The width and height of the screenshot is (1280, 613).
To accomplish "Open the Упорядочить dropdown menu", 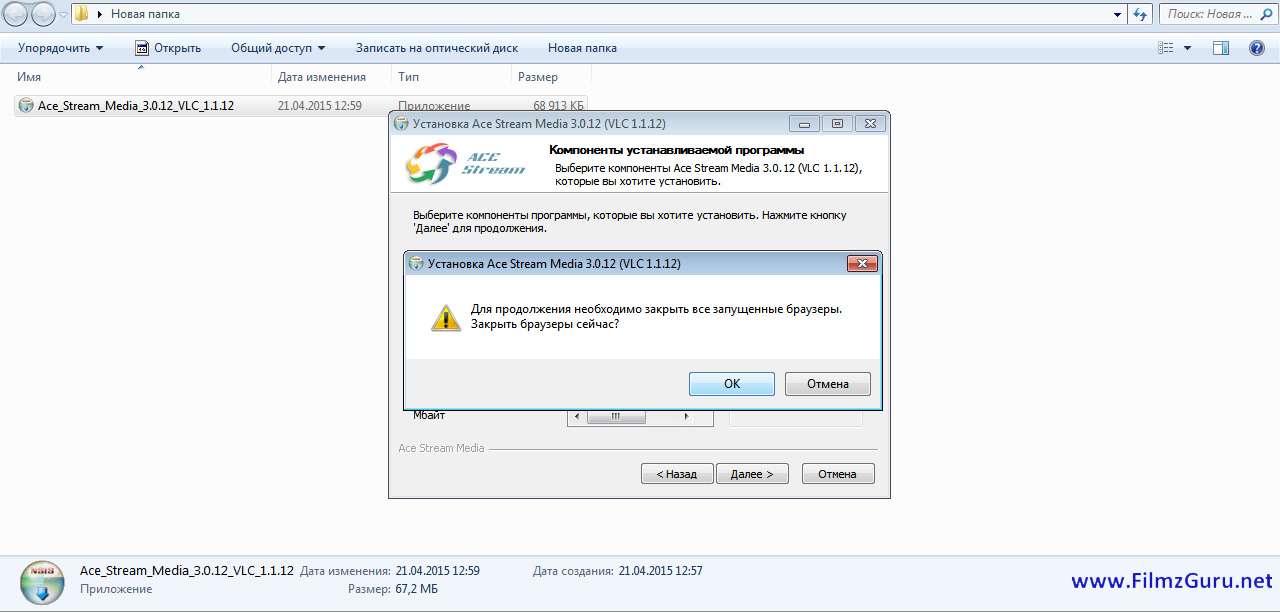I will (61, 48).
